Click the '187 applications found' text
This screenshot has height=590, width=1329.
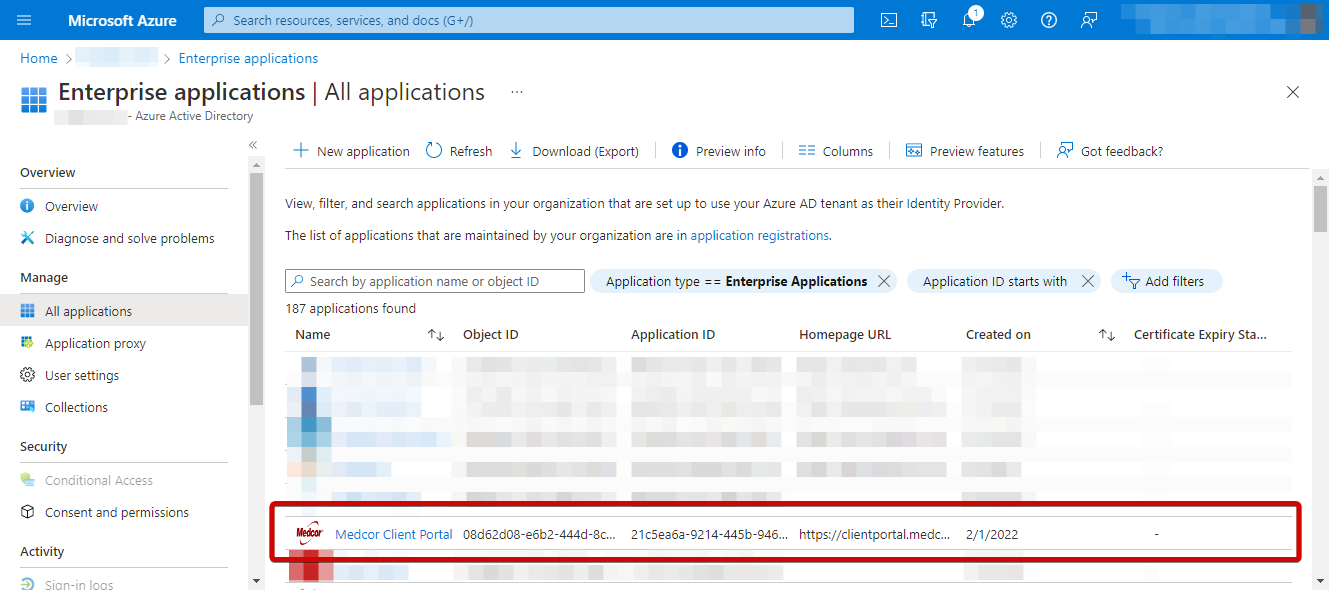[x=350, y=309]
